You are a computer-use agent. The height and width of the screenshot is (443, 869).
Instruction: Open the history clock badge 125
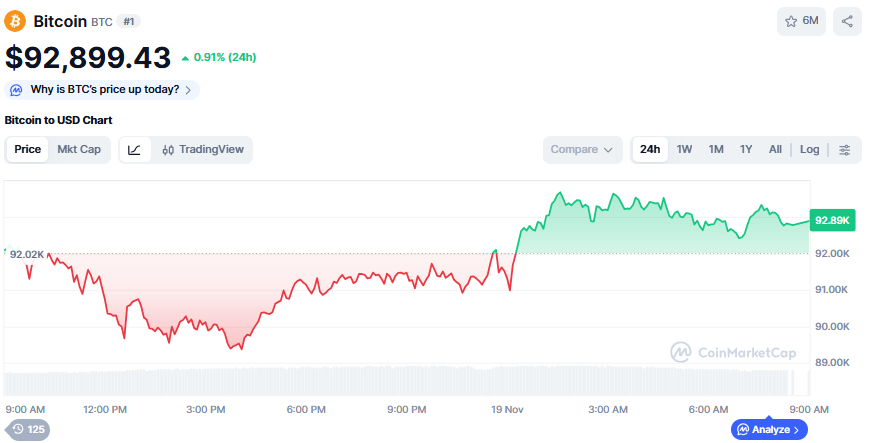pos(28,430)
